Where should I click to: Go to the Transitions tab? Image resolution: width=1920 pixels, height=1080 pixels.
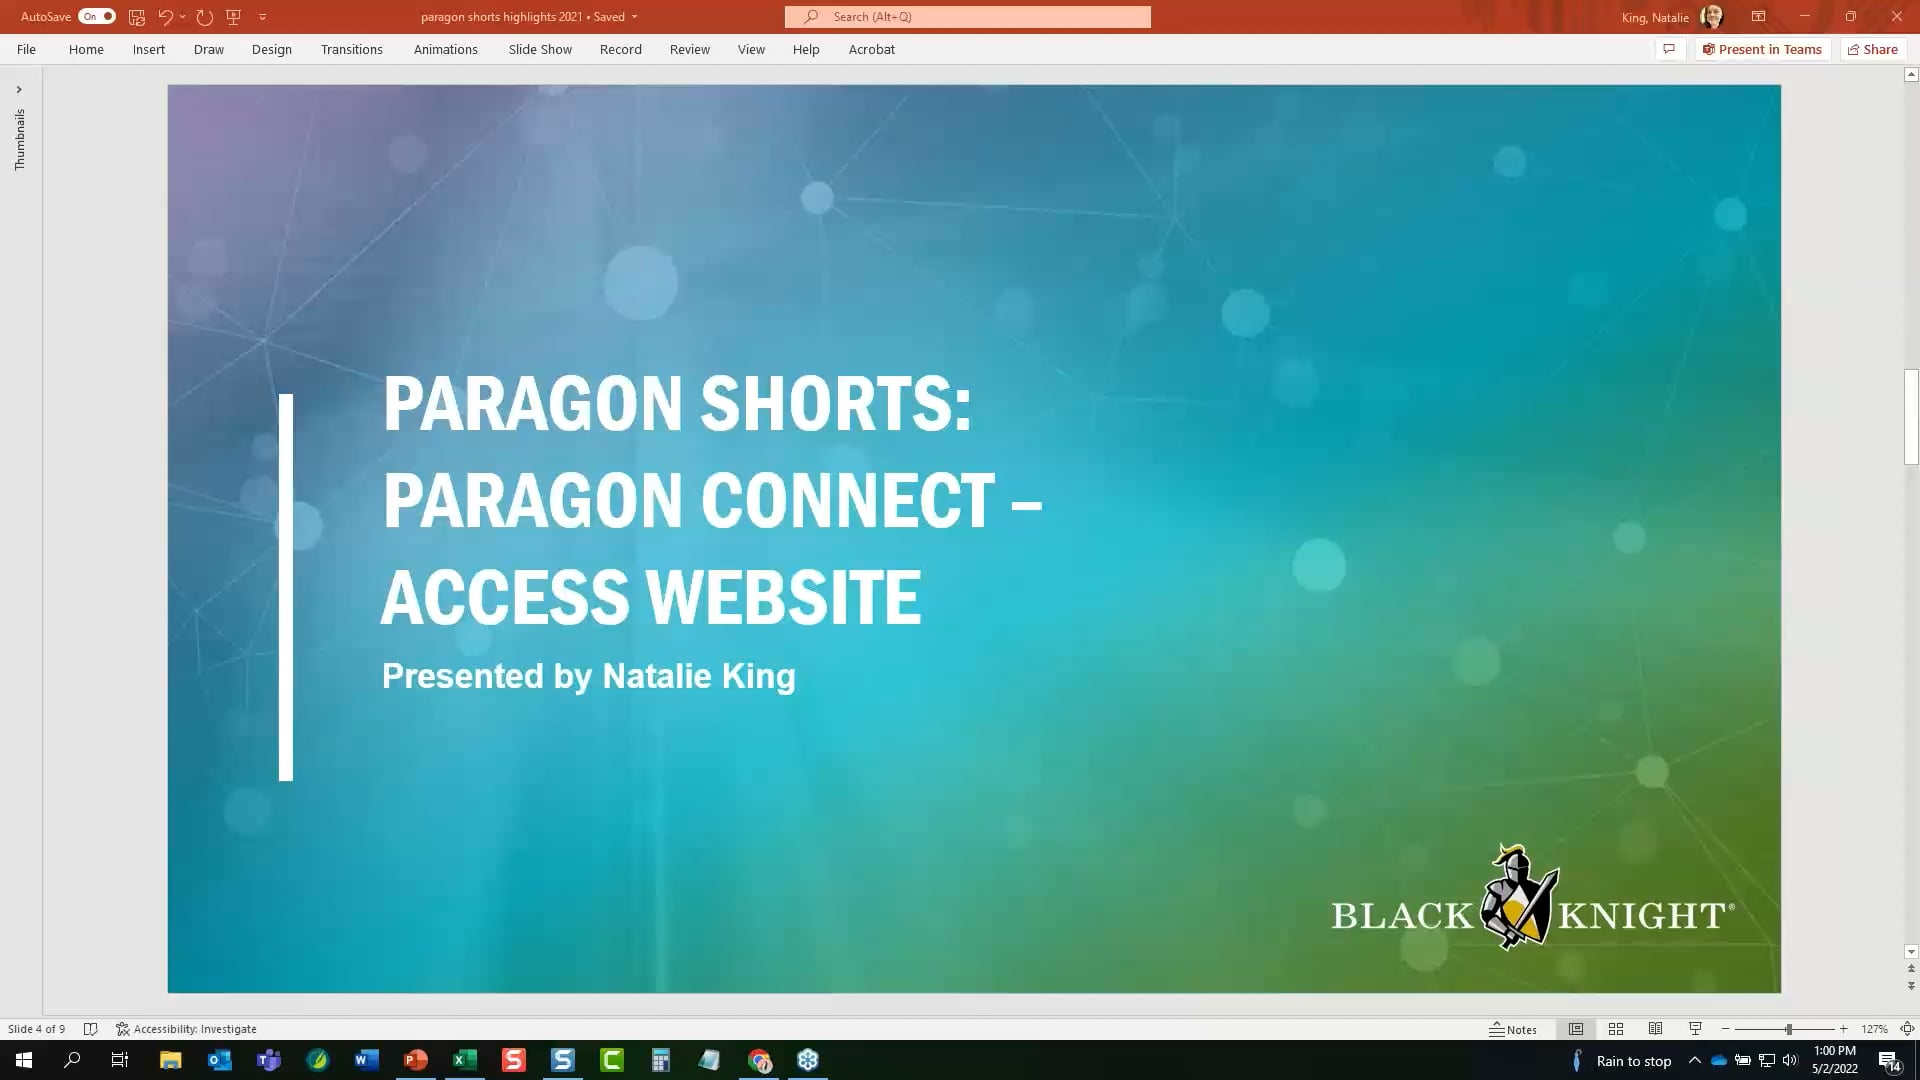352,49
